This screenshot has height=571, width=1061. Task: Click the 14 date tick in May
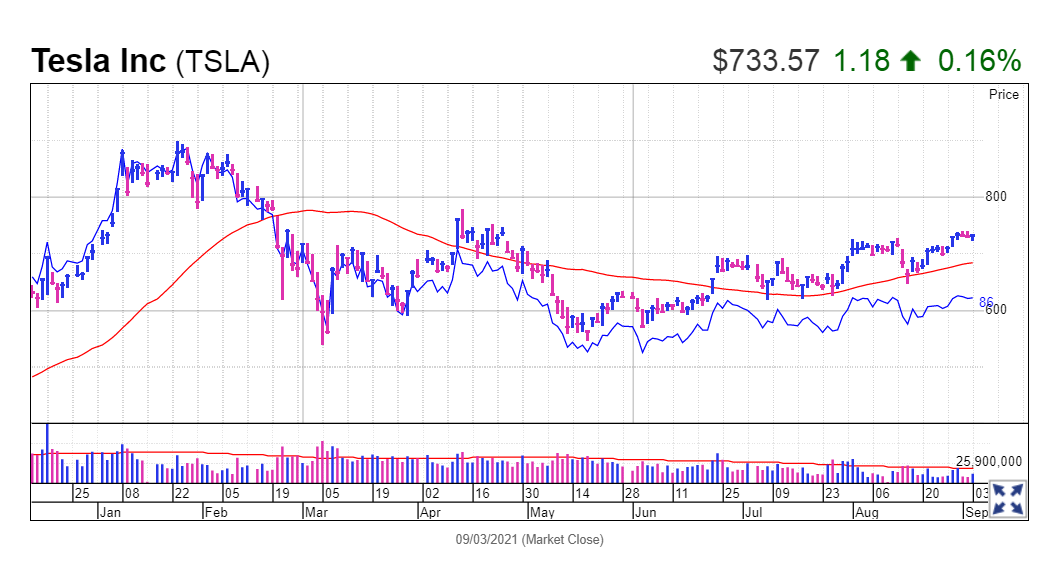(582, 493)
